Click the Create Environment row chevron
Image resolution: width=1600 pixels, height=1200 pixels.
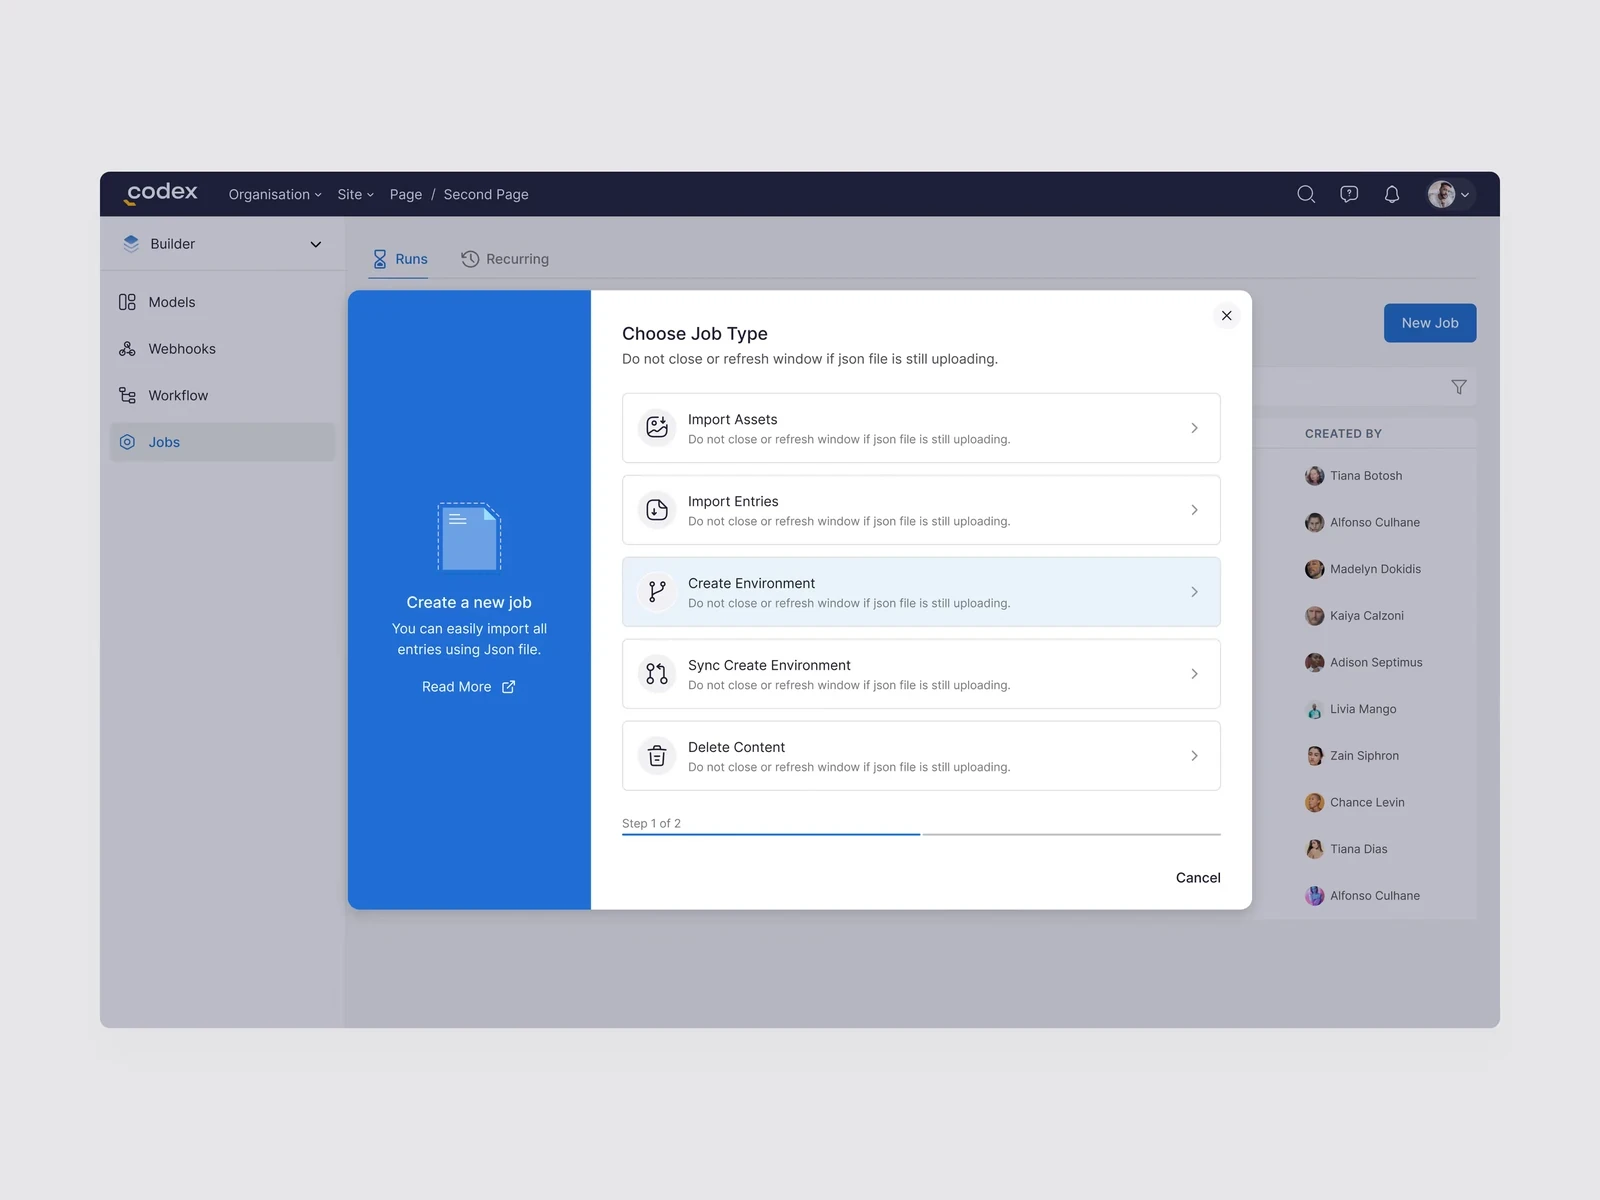(1194, 592)
